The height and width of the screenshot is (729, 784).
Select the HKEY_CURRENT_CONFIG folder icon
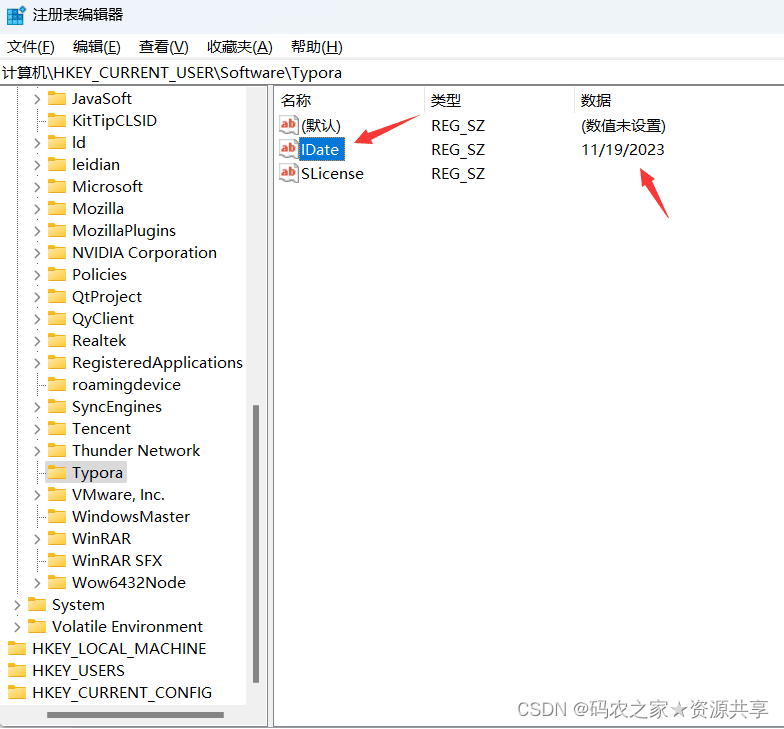tap(17, 692)
